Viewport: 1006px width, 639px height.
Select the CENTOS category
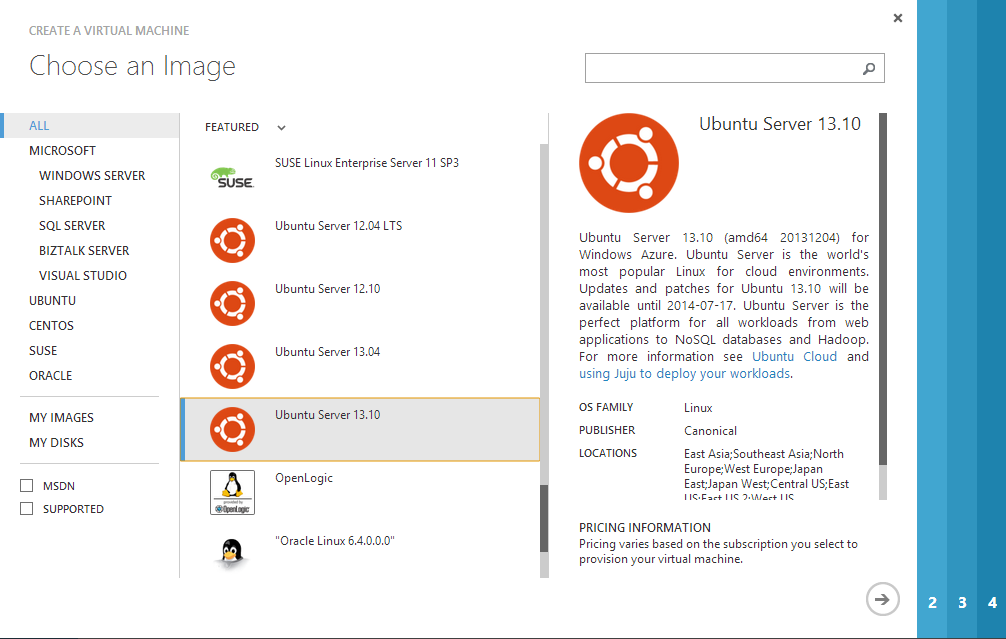click(x=51, y=326)
